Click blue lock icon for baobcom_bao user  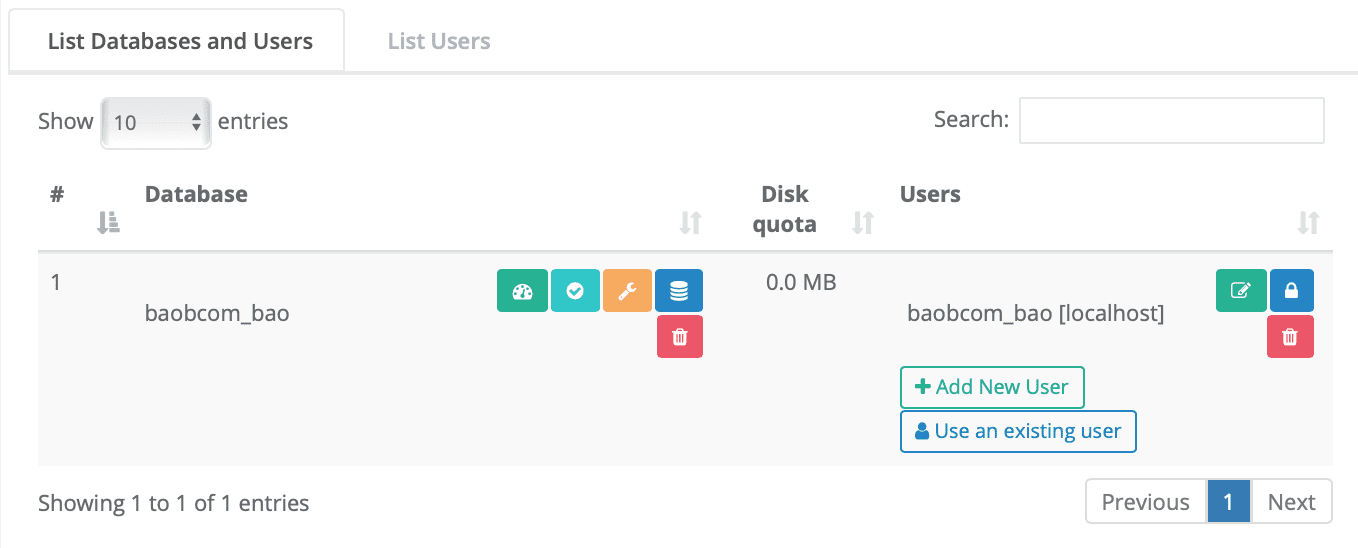pyautogui.click(x=1291, y=291)
